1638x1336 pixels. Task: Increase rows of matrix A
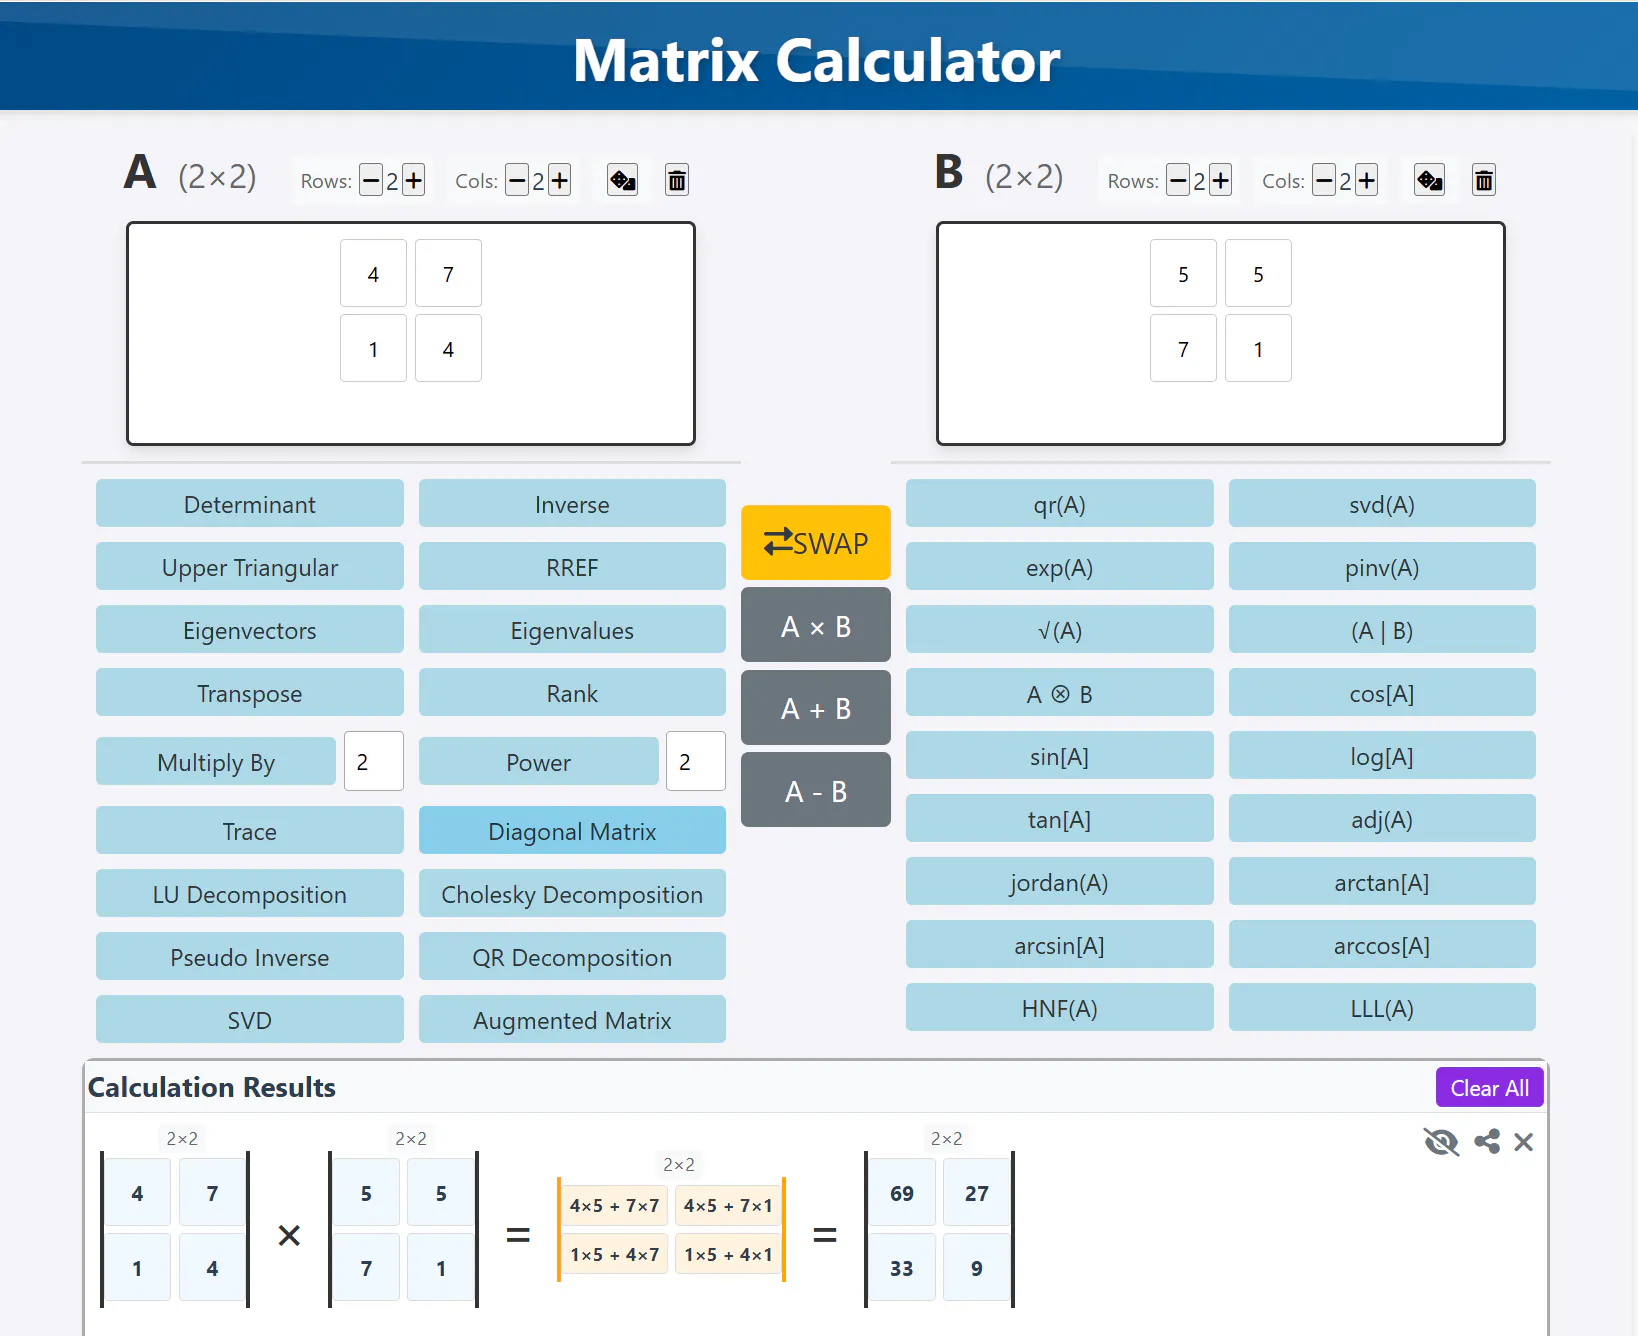413,181
